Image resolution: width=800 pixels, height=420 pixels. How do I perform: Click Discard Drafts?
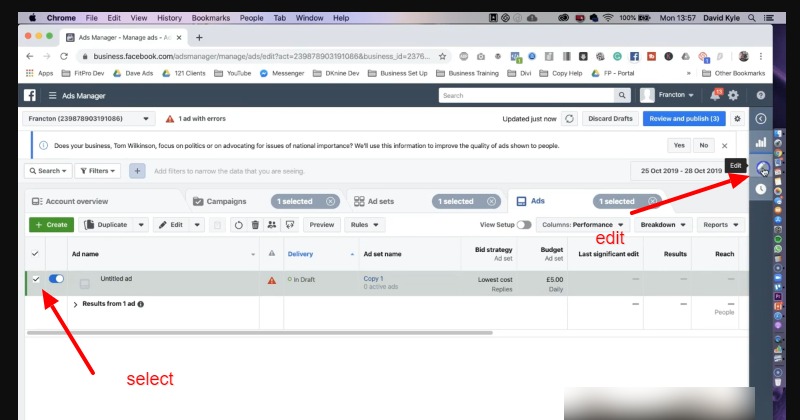[610, 119]
